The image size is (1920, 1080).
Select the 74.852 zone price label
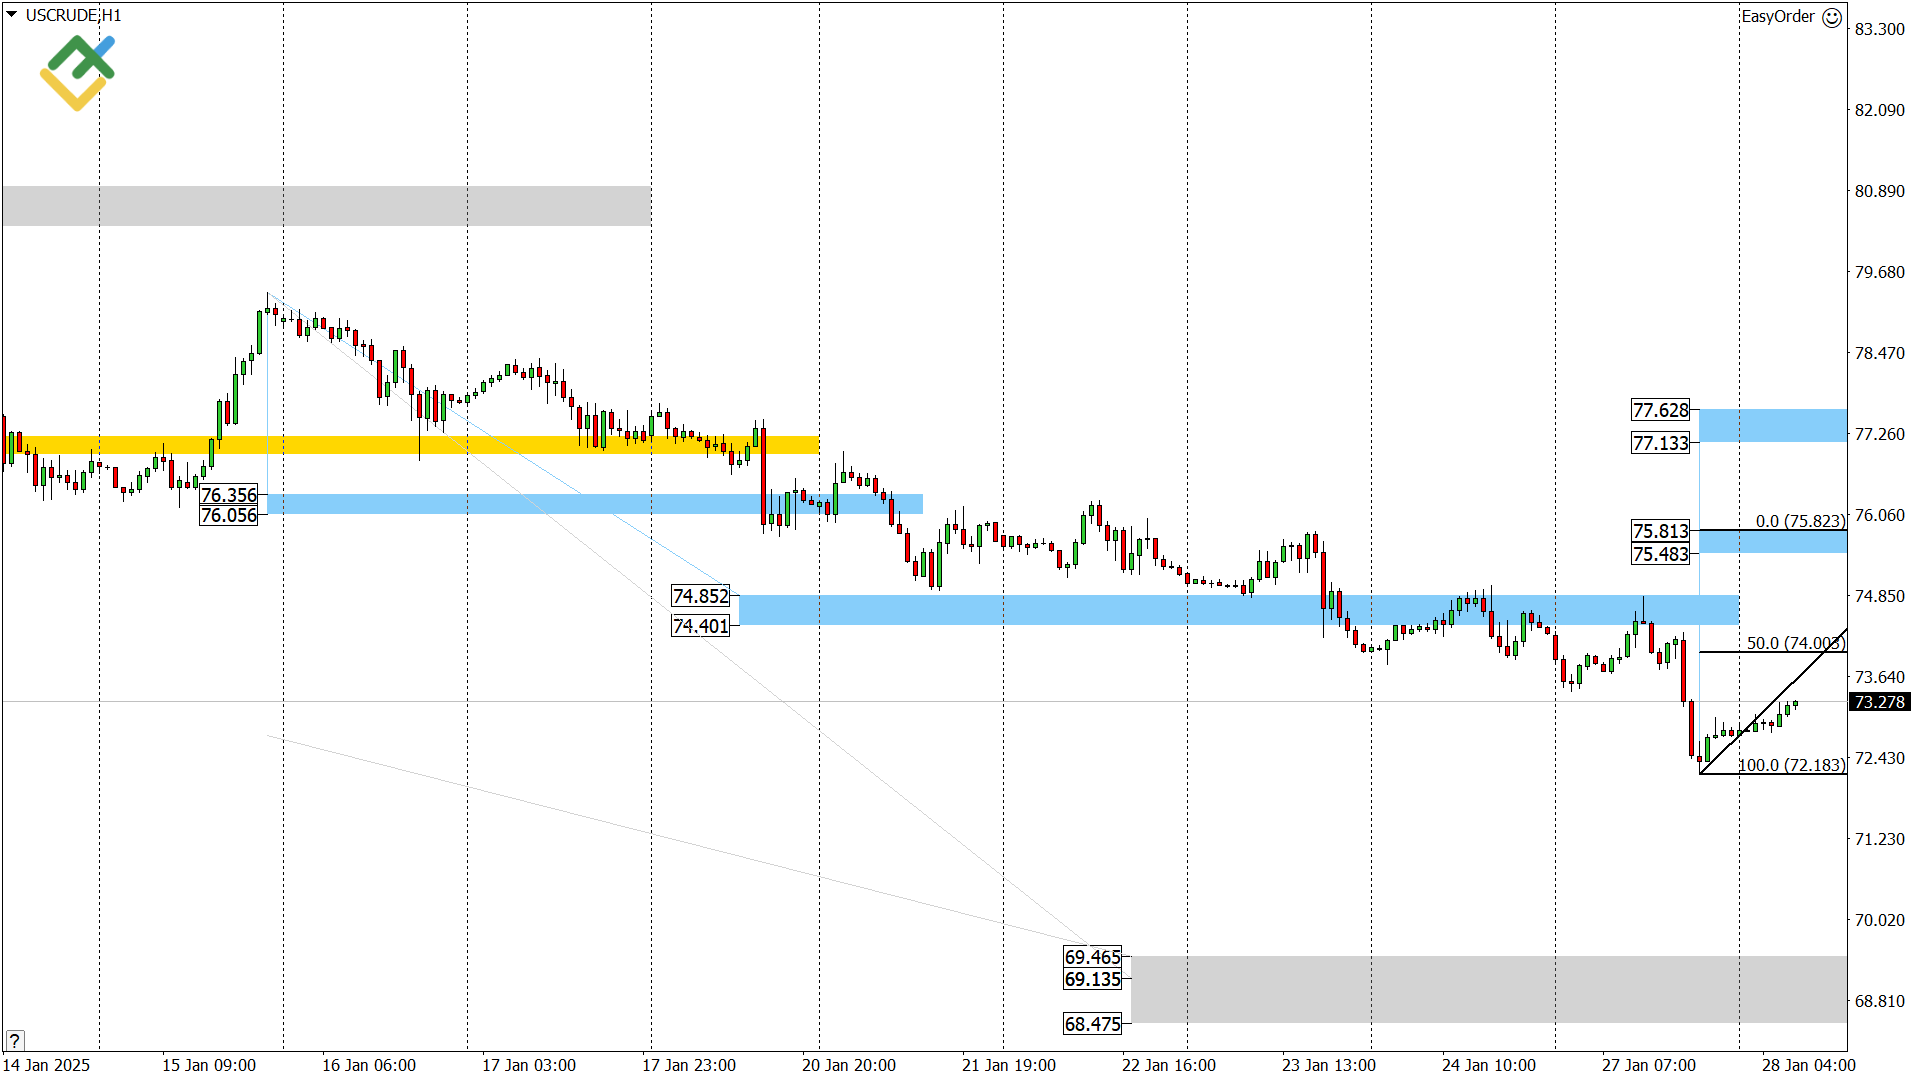click(x=700, y=596)
